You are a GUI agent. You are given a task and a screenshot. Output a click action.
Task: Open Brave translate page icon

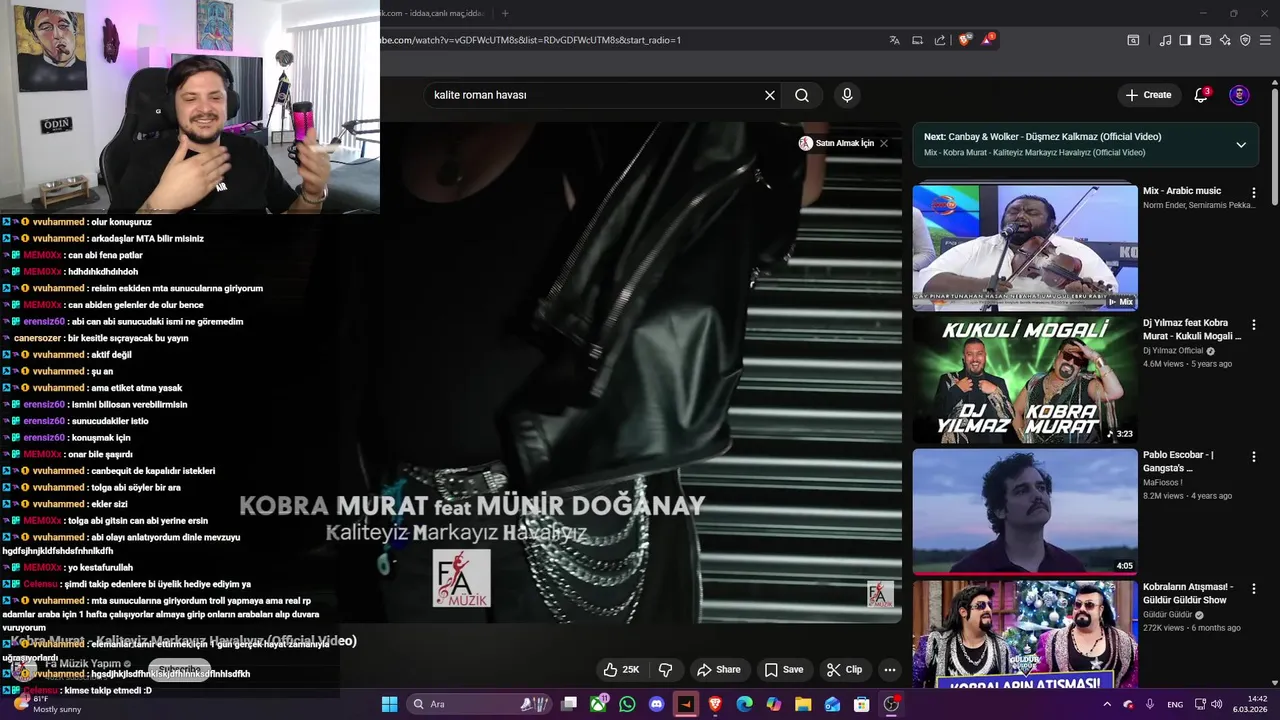[894, 40]
